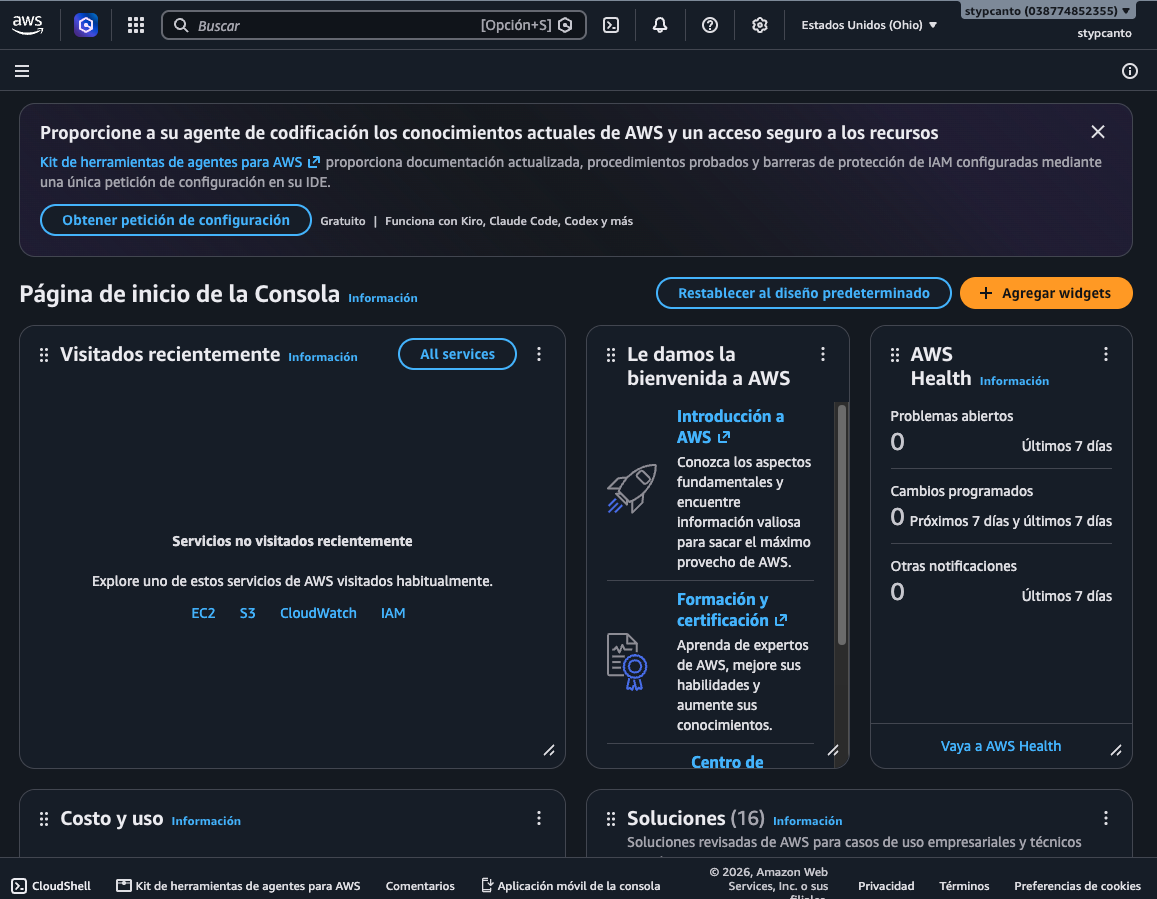
Task: Click the CloudShell icon in top navigation bar
Action: coord(611,25)
